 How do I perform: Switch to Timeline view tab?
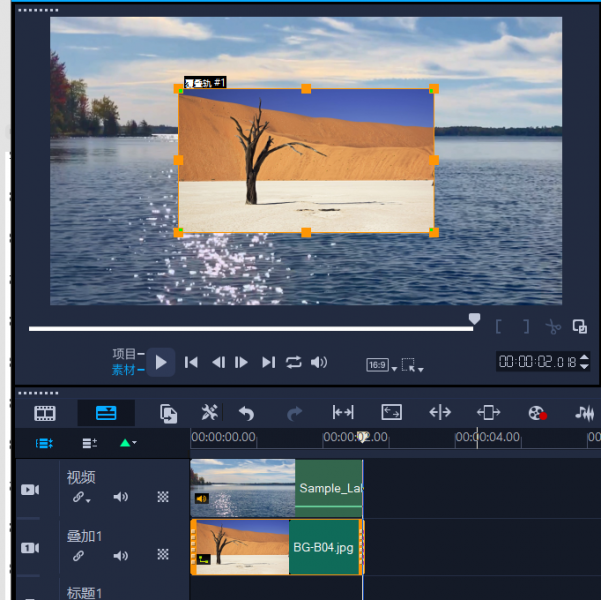tap(106, 413)
